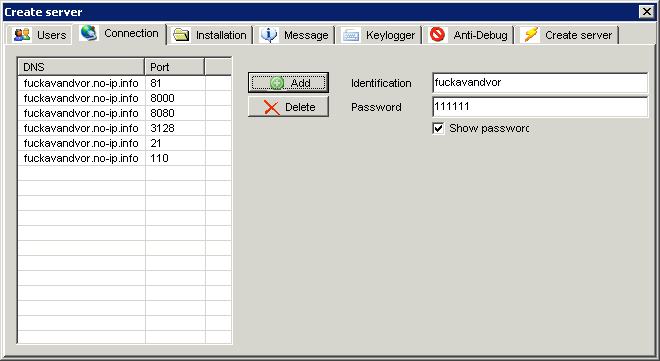
Task: Click the Keylogger tab keyboard icon
Action: click(x=351, y=35)
